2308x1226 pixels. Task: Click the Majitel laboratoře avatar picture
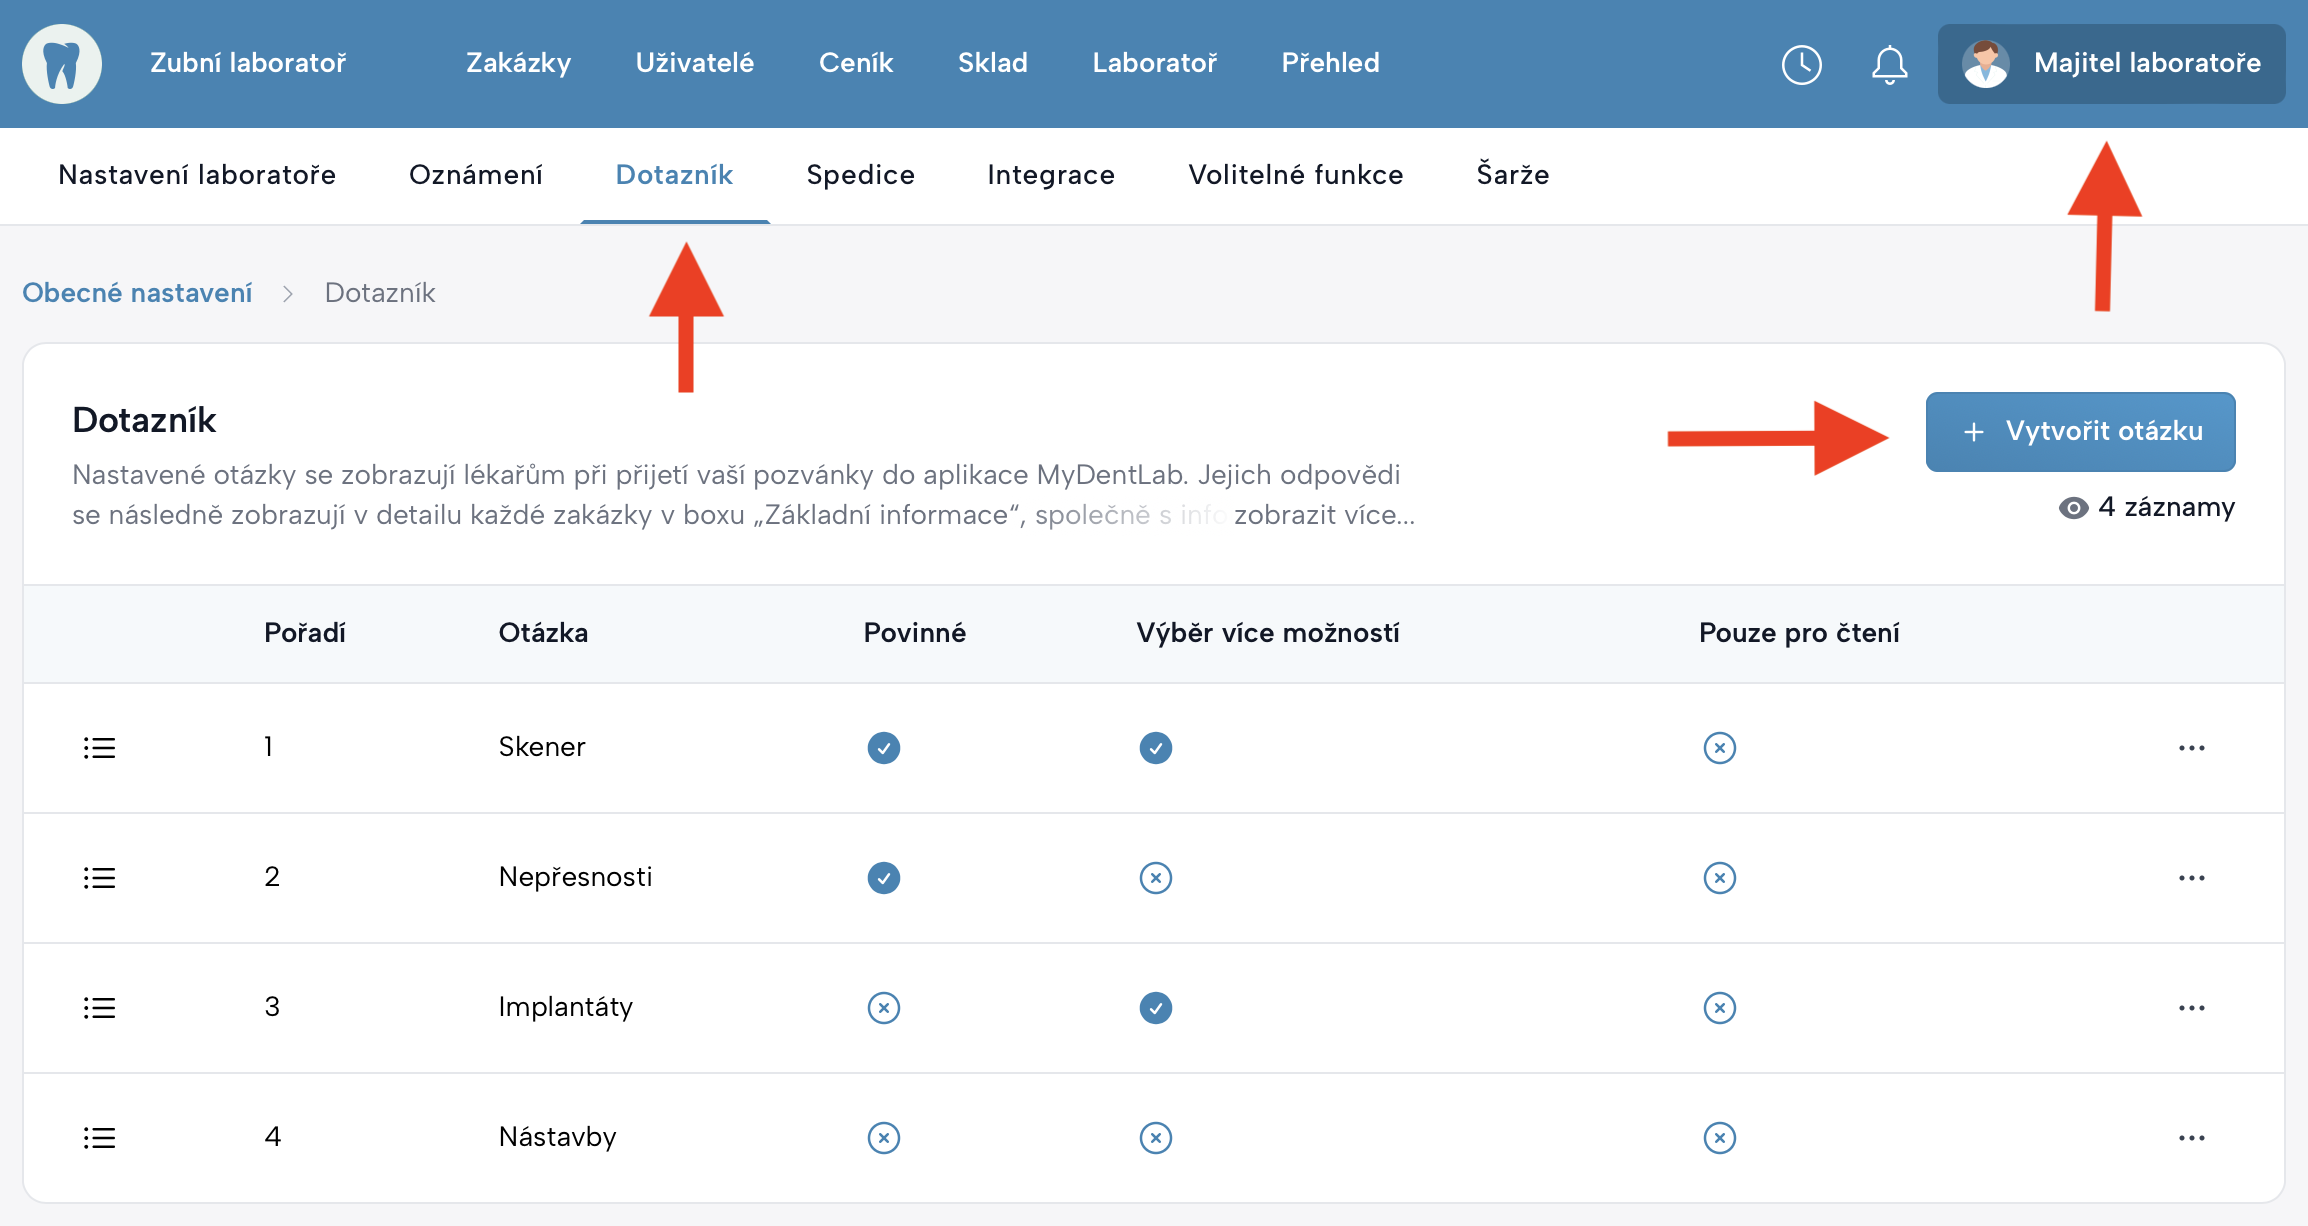pyautogui.click(x=1985, y=64)
